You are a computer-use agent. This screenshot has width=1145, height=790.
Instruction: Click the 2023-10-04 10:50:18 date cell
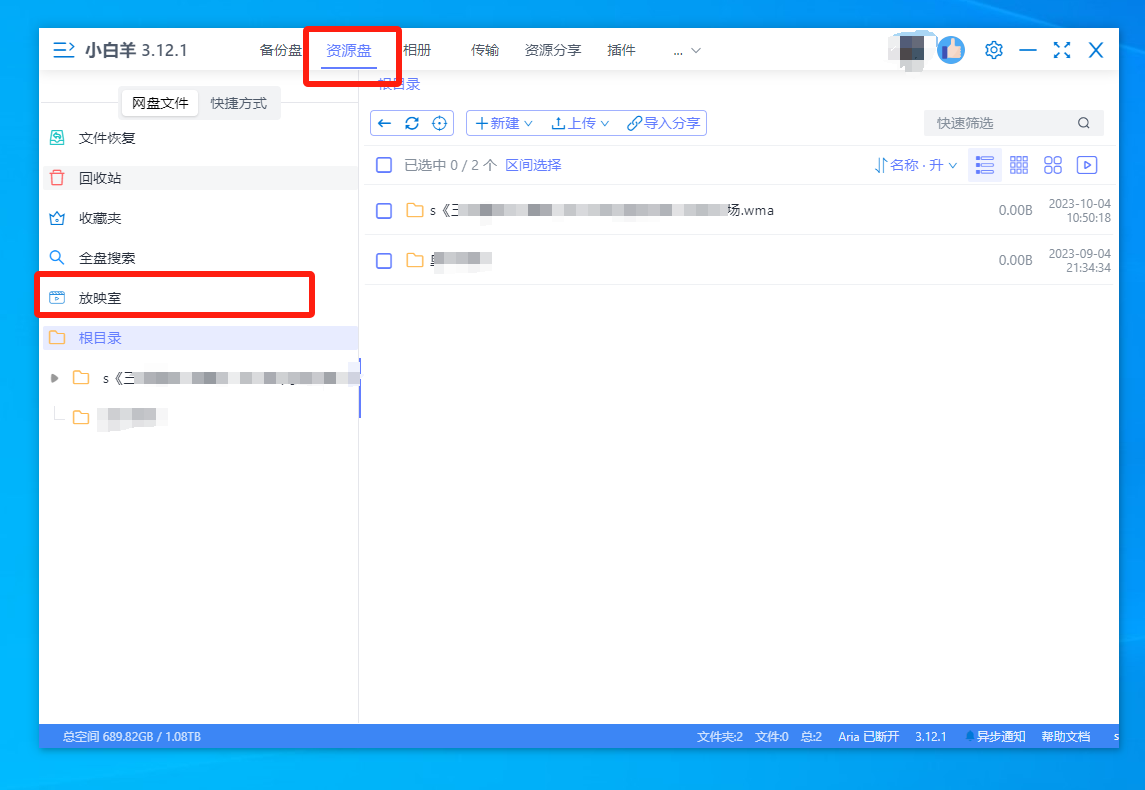click(1079, 210)
